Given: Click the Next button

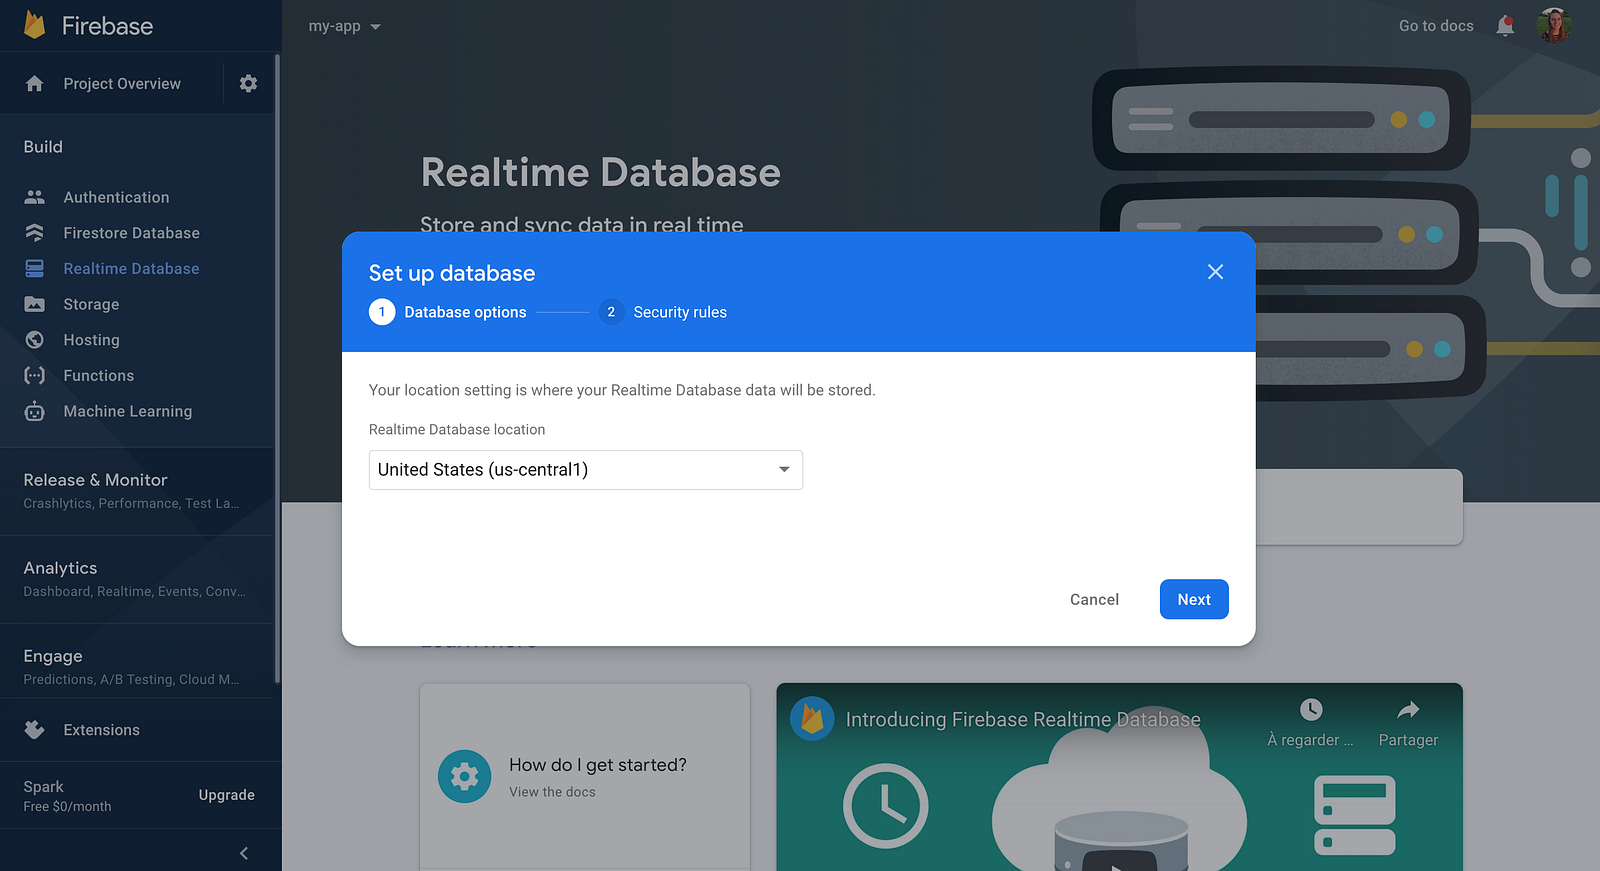Looking at the screenshot, I should [x=1194, y=600].
